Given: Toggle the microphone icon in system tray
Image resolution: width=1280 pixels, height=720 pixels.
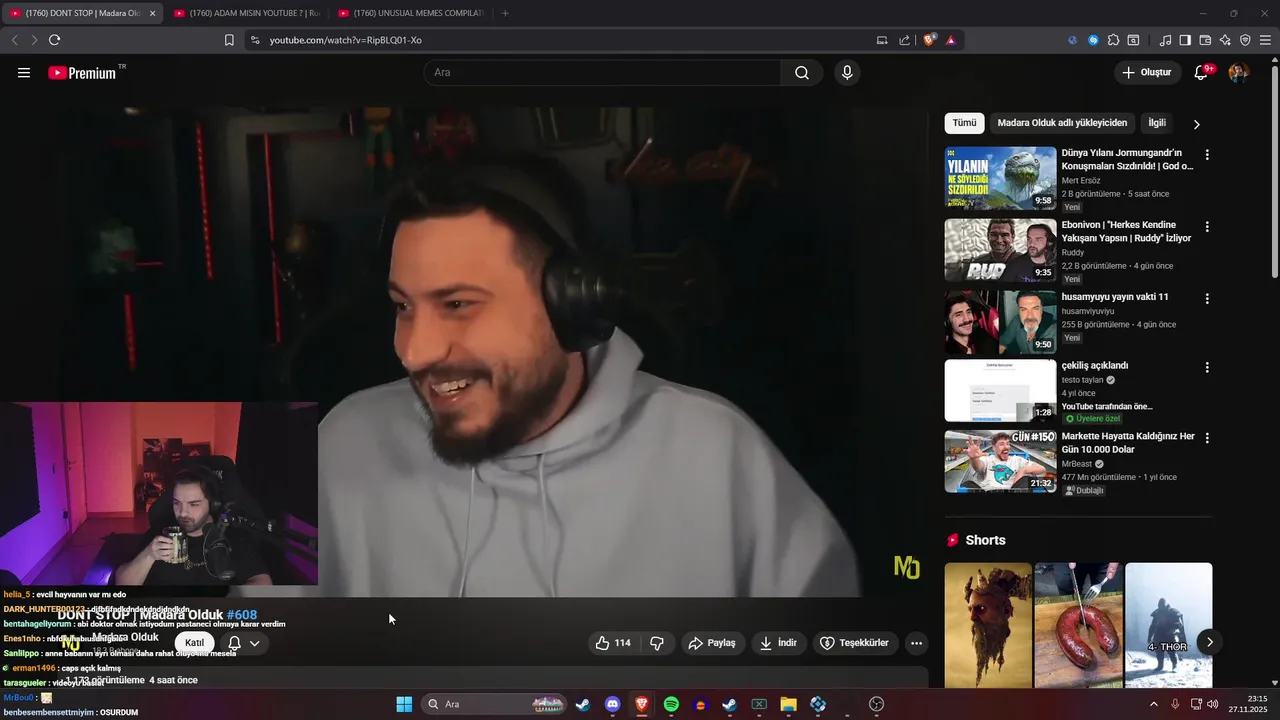Looking at the screenshot, I should point(1175,704).
